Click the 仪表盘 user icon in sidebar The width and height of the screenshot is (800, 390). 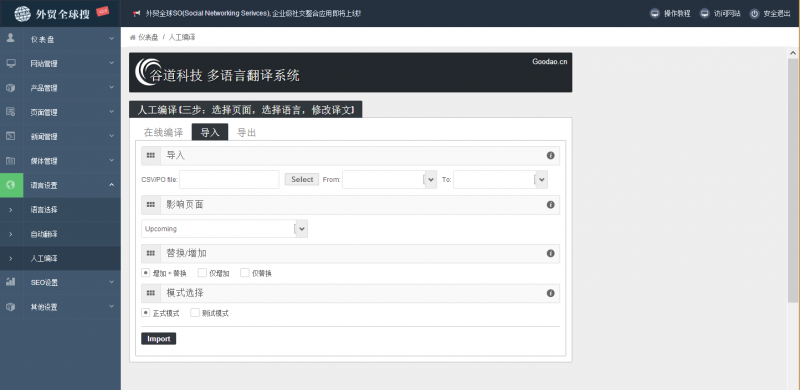coord(11,39)
